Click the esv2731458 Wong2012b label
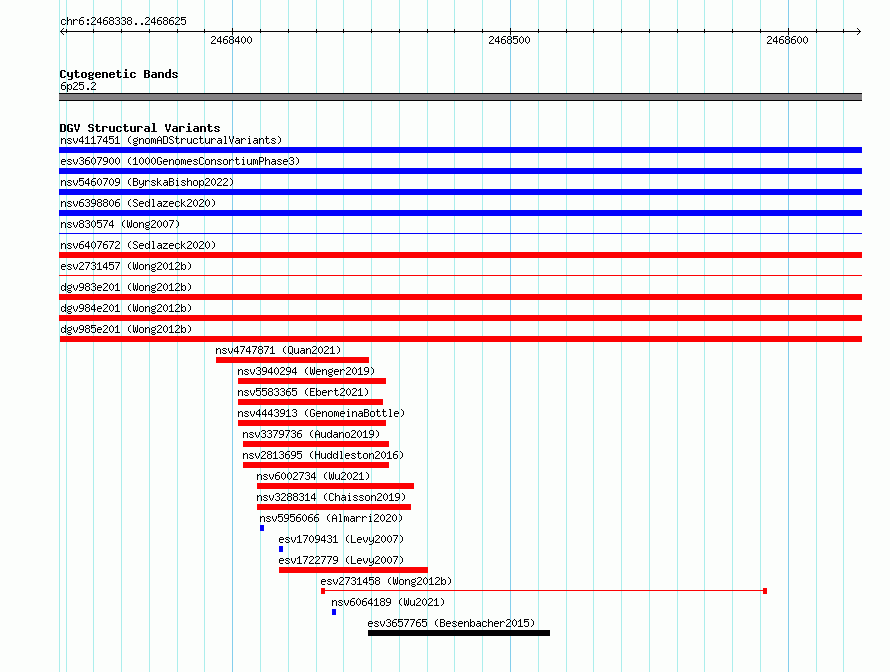 point(387,581)
